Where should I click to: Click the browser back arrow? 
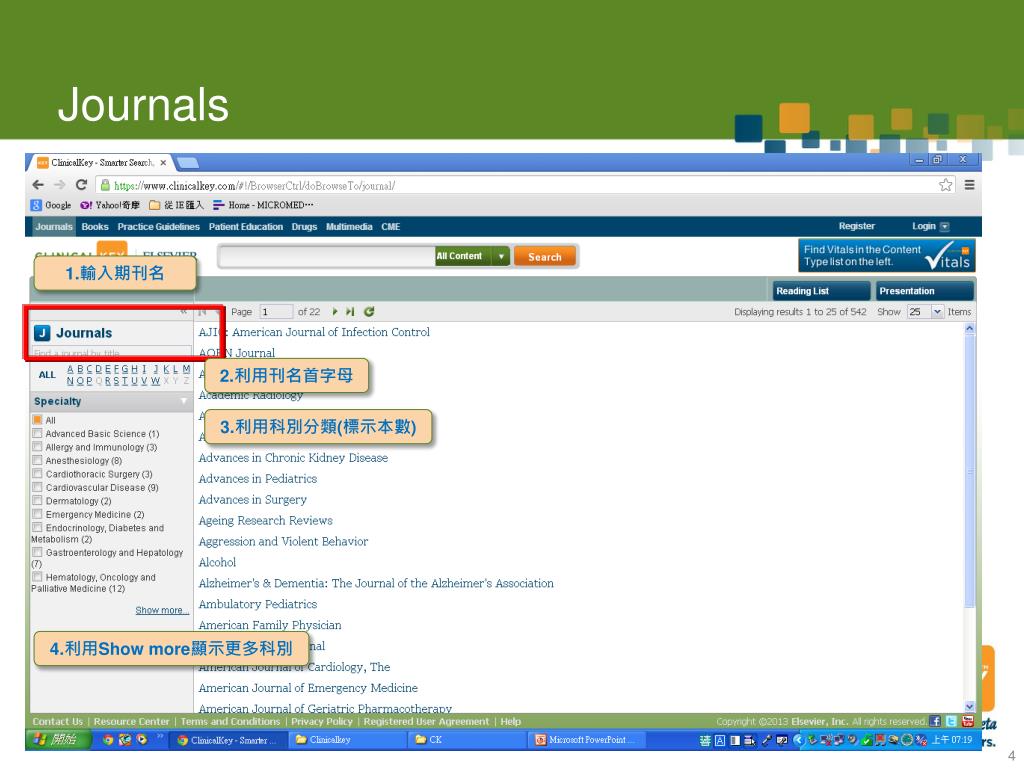[38, 185]
